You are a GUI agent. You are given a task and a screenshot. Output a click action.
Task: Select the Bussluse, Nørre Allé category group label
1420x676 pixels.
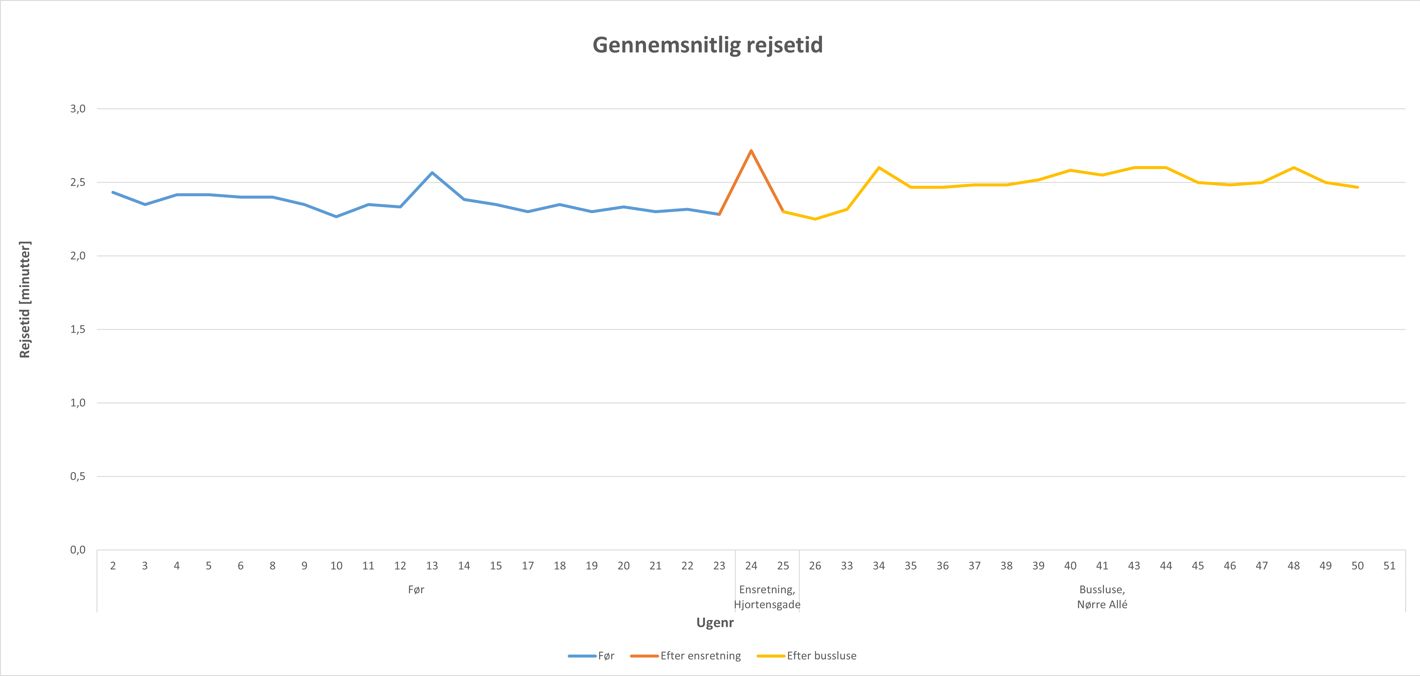pyautogui.click(x=1102, y=597)
